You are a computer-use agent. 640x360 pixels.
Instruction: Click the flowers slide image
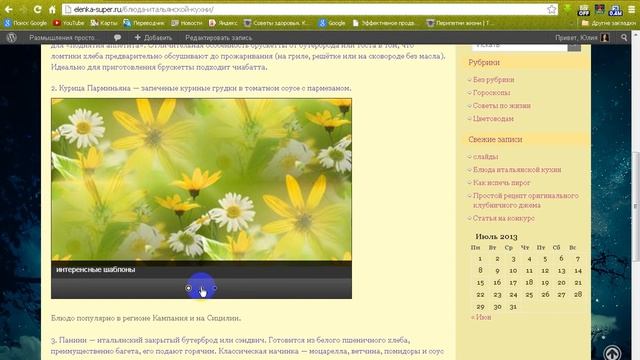click(201, 180)
